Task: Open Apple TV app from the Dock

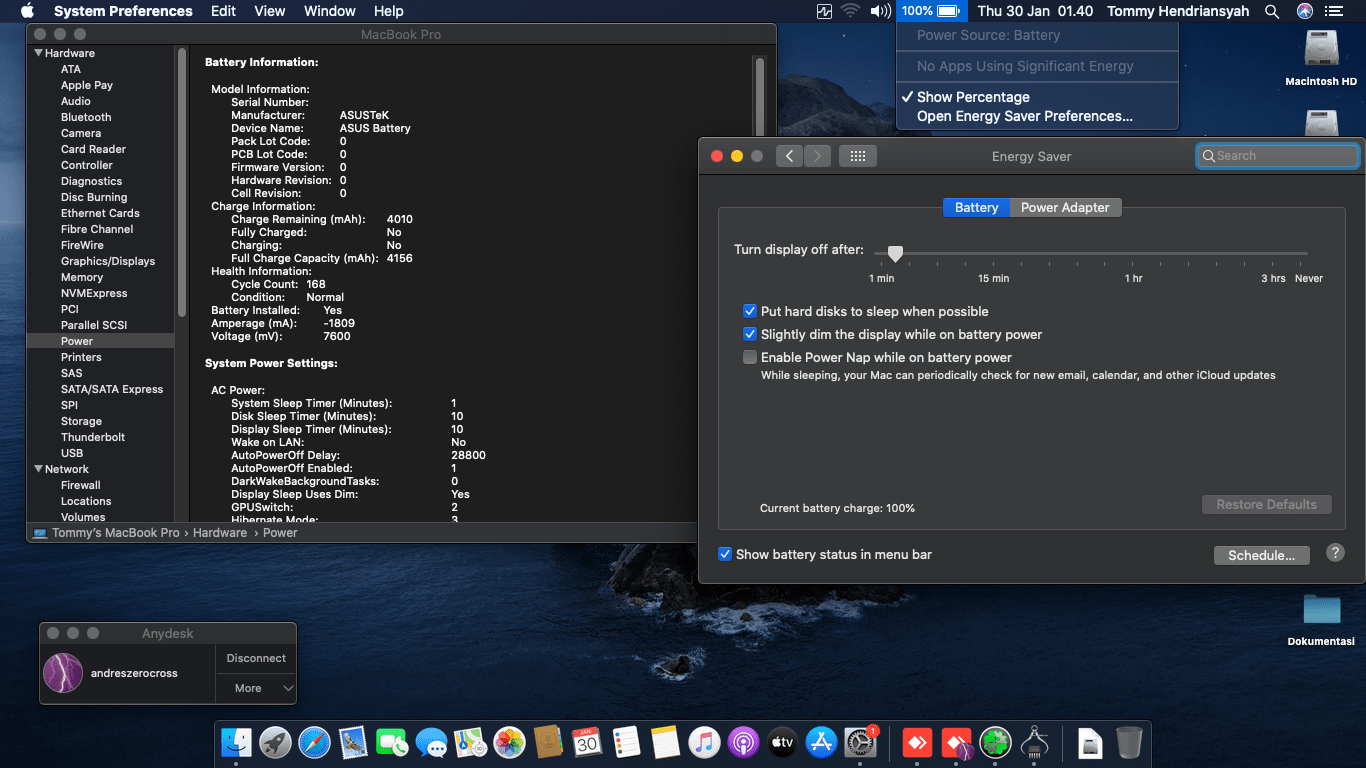Action: click(782, 742)
